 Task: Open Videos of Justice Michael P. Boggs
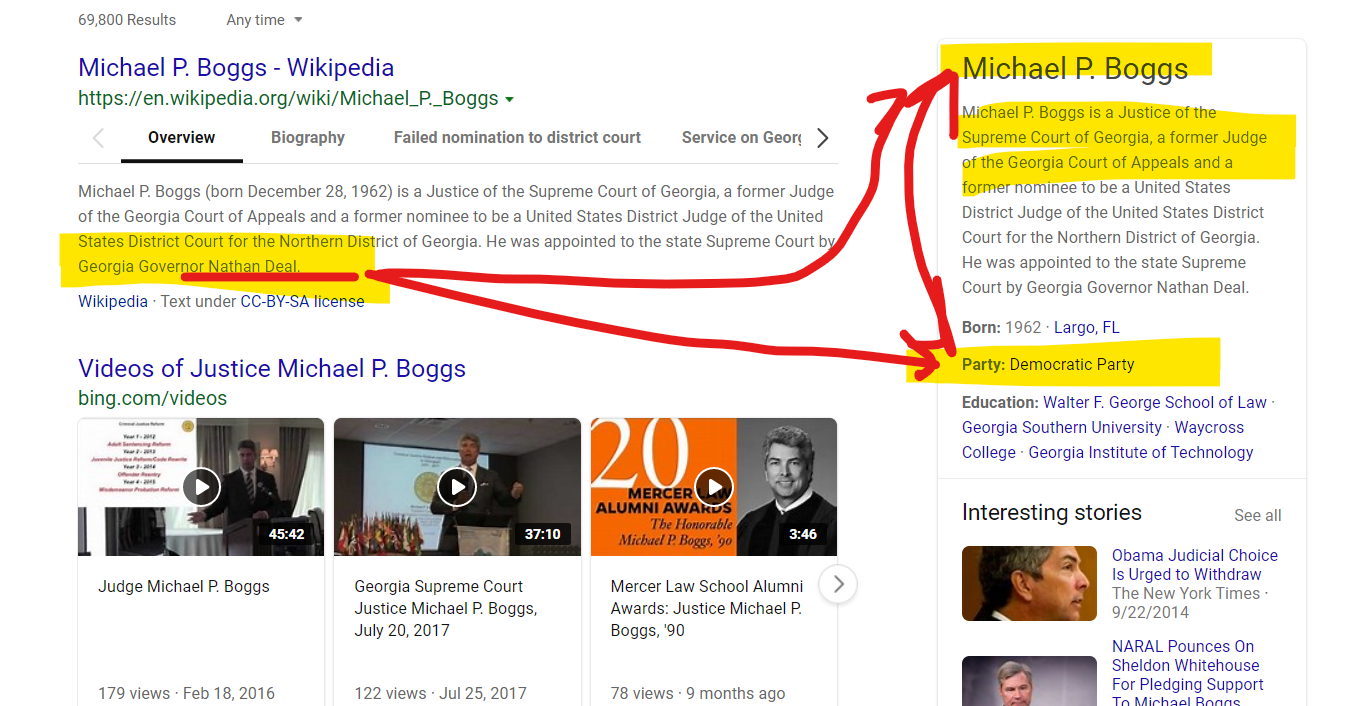(x=272, y=368)
